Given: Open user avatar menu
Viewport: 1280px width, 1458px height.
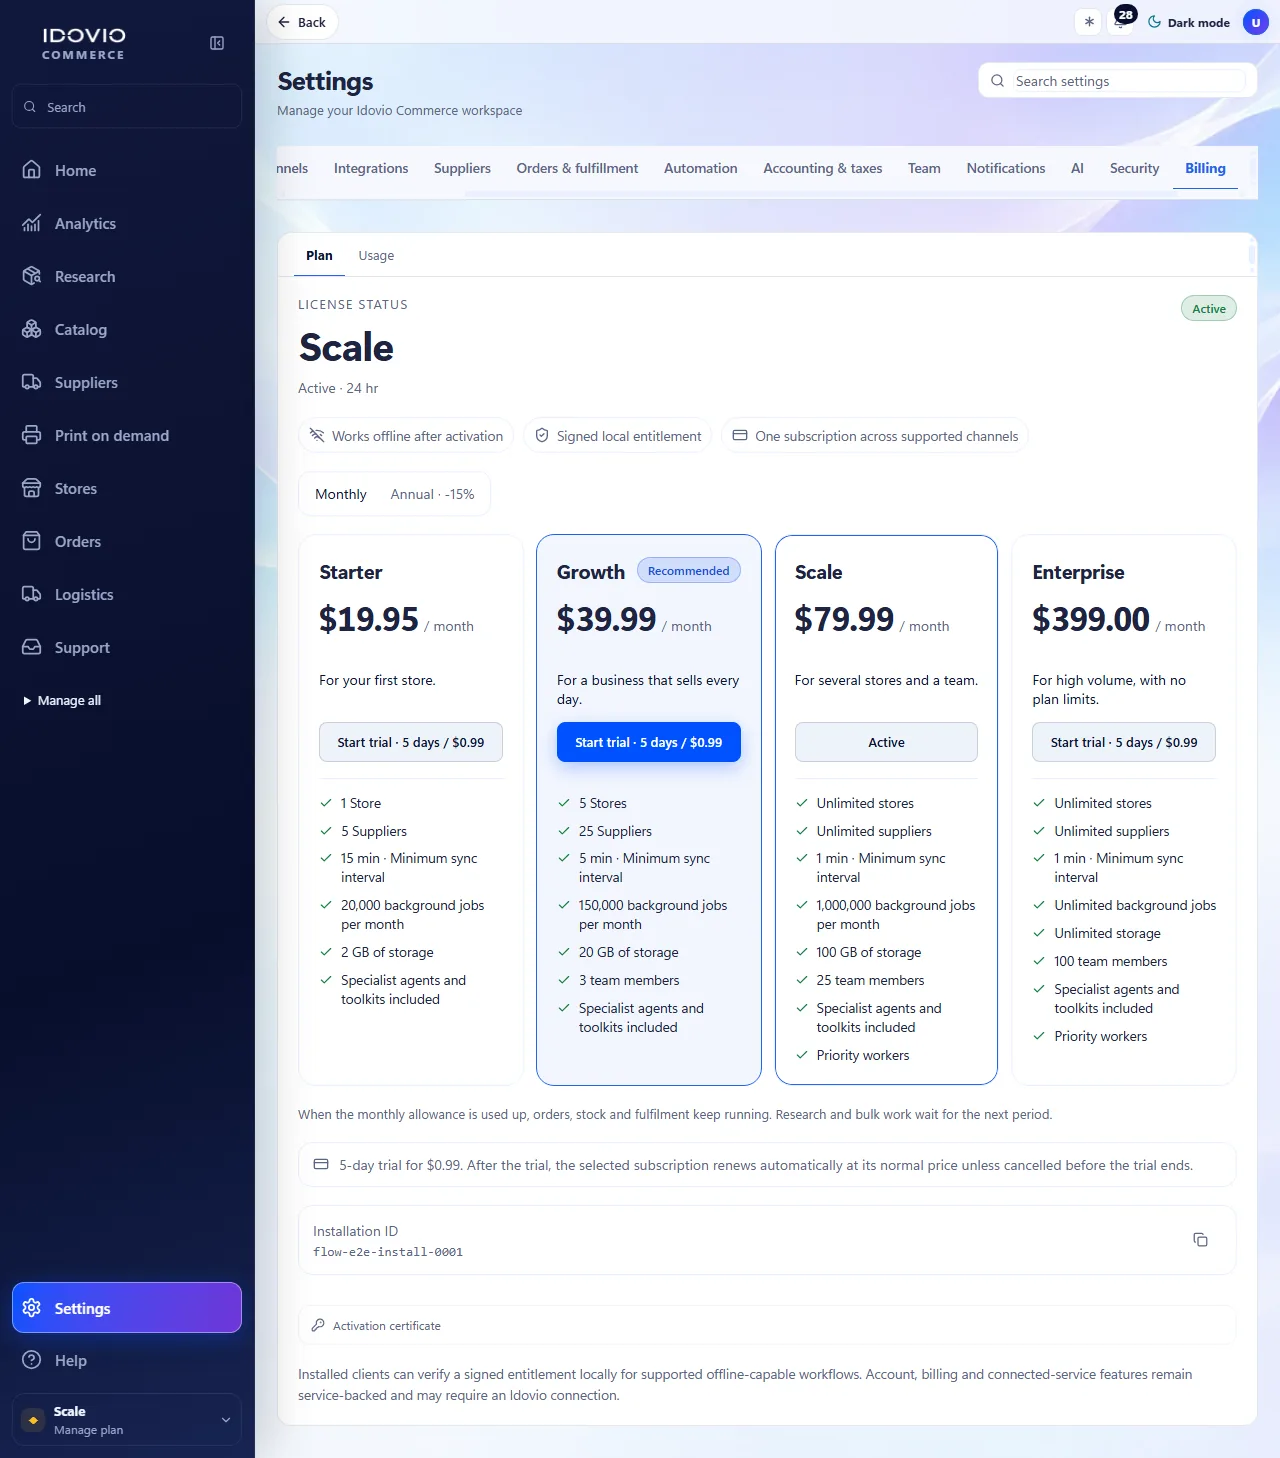Looking at the screenshot, I should (1256, 22).
